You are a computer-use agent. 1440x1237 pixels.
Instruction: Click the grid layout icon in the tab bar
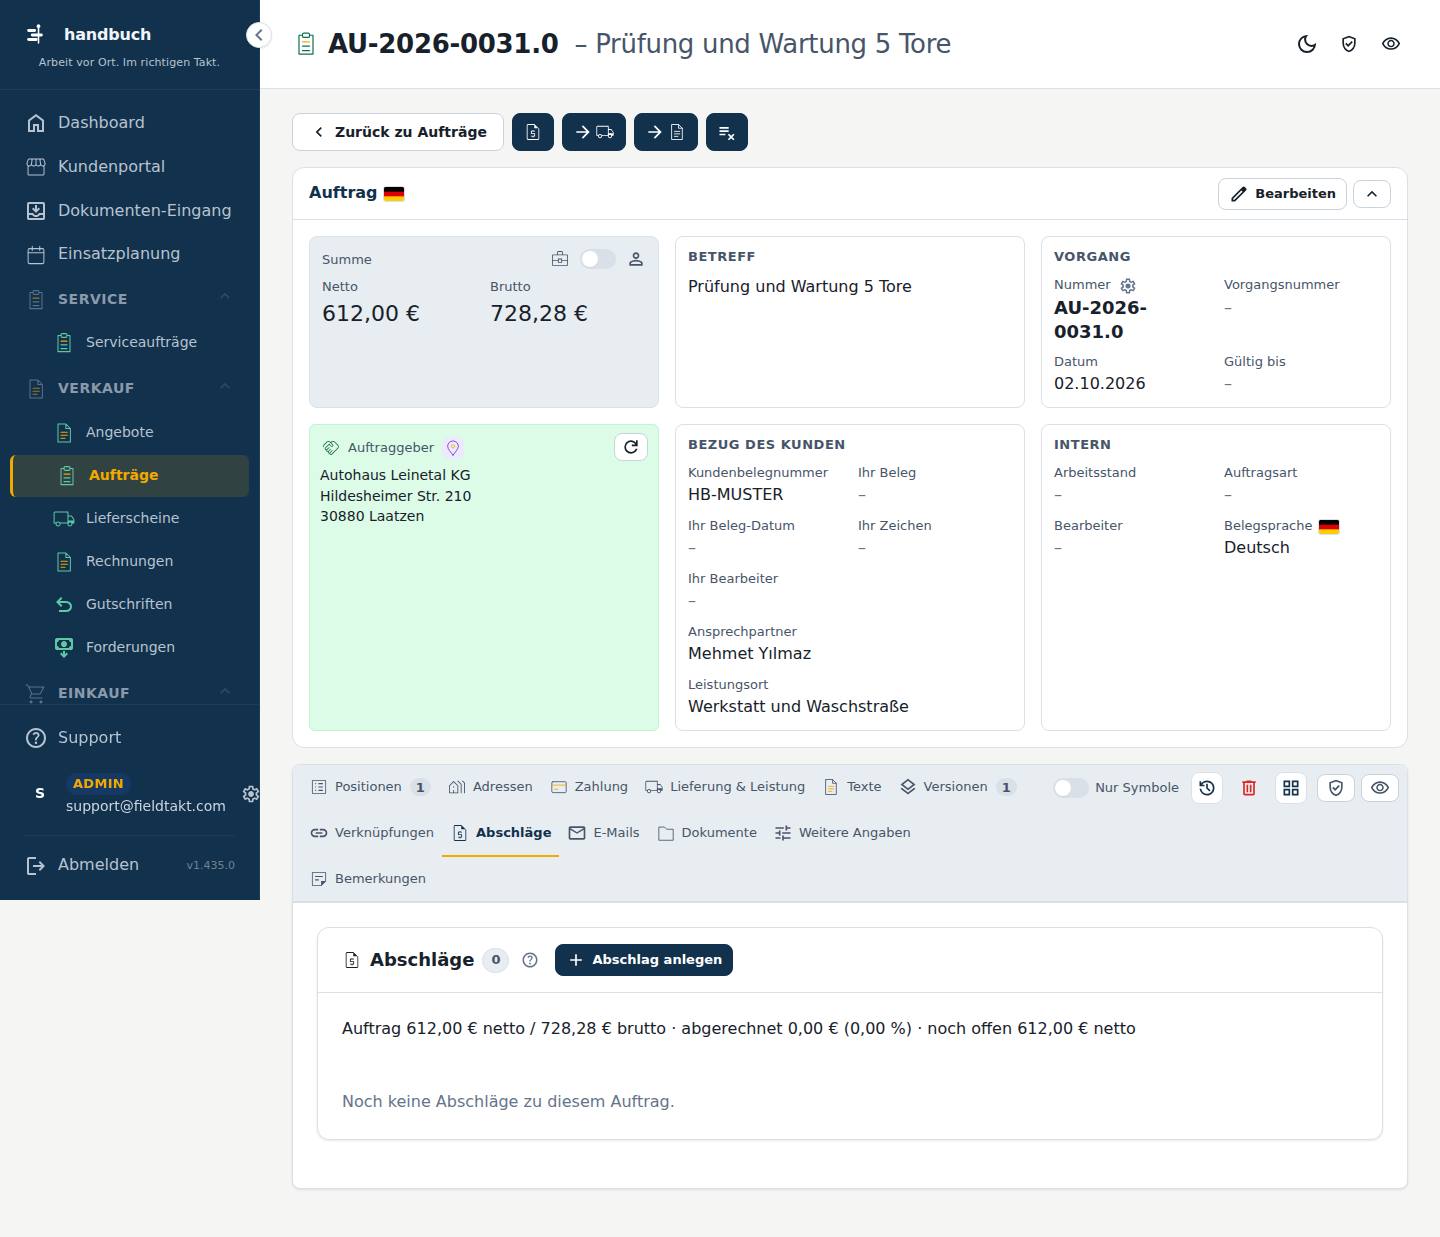[1291, 788]
